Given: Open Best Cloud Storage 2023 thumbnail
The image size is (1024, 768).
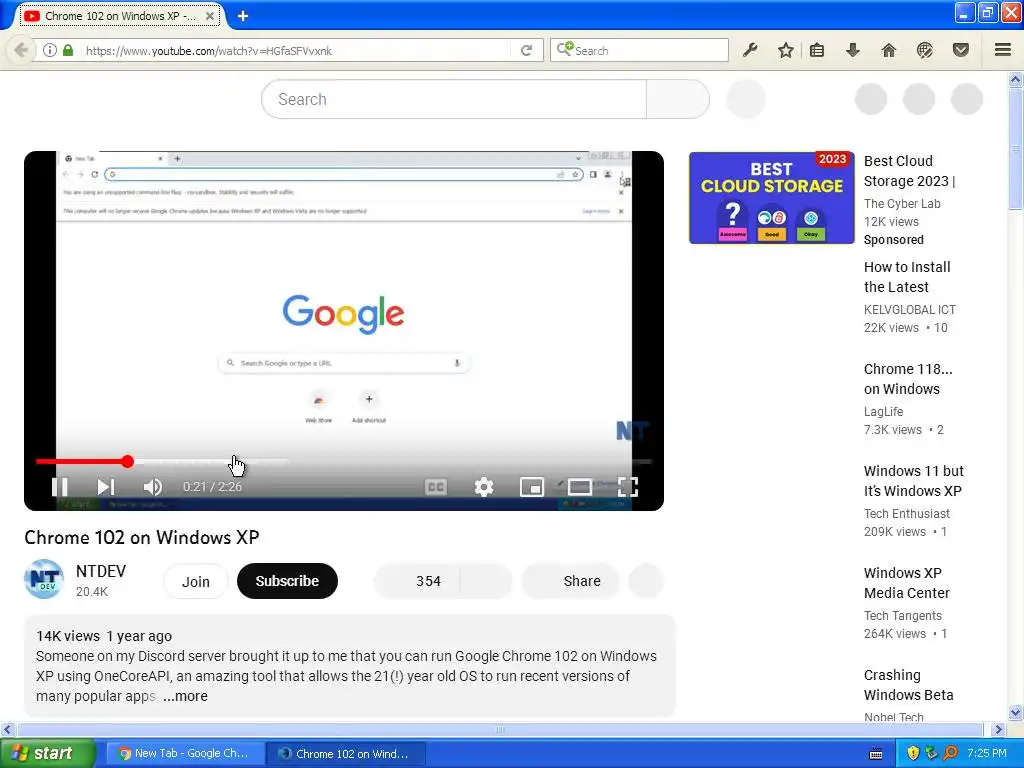Looking at the screenshot, I should [x=771, y=198].
